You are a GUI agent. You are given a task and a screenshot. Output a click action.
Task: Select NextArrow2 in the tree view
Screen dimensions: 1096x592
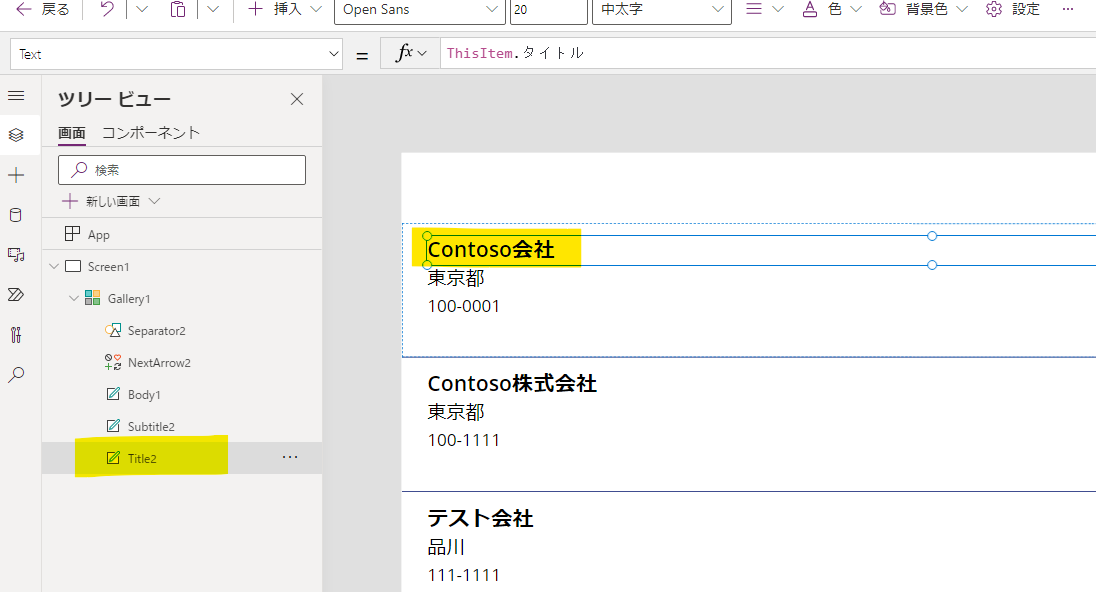coord(159,363)
